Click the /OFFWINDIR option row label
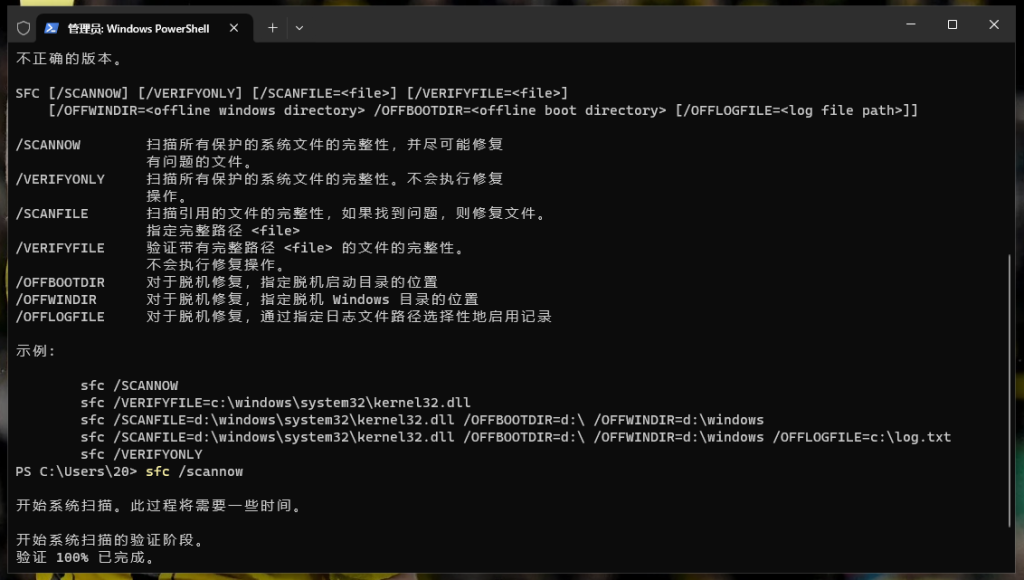The image size is (1024, 580). [x=56, y=300]
